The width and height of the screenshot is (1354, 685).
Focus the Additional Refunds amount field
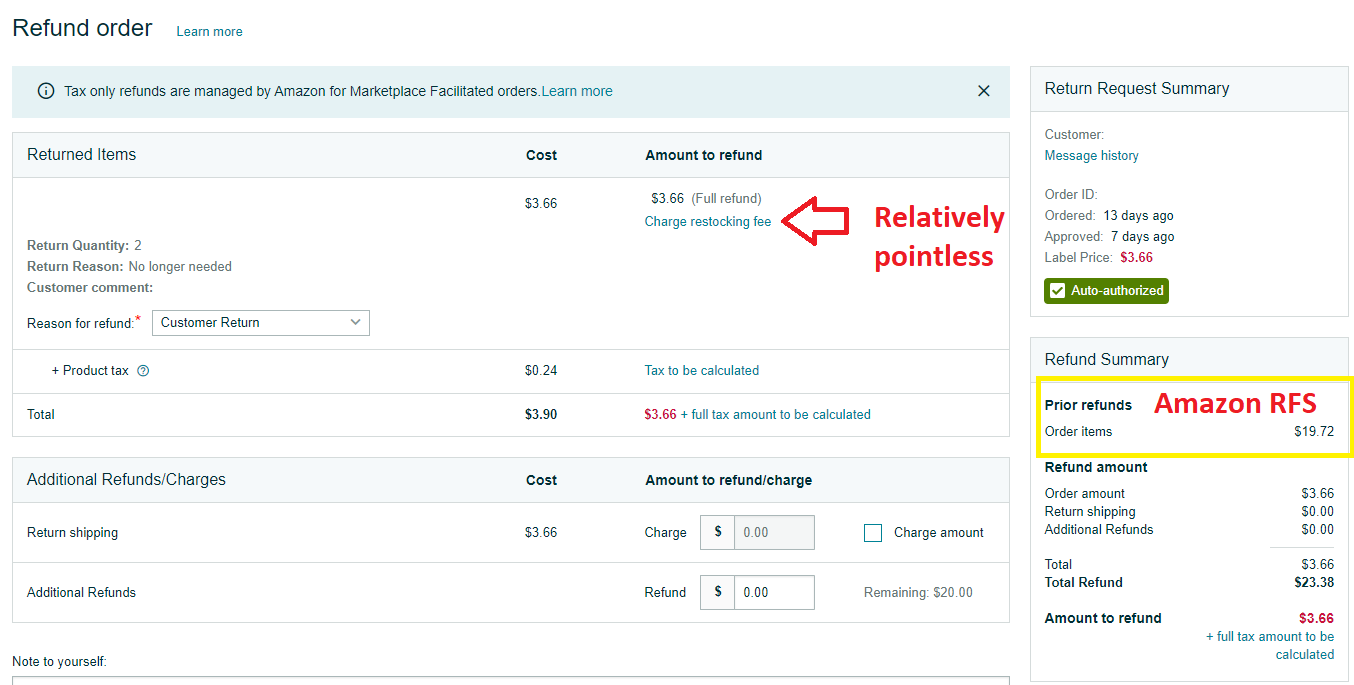(x=773, y=592)
